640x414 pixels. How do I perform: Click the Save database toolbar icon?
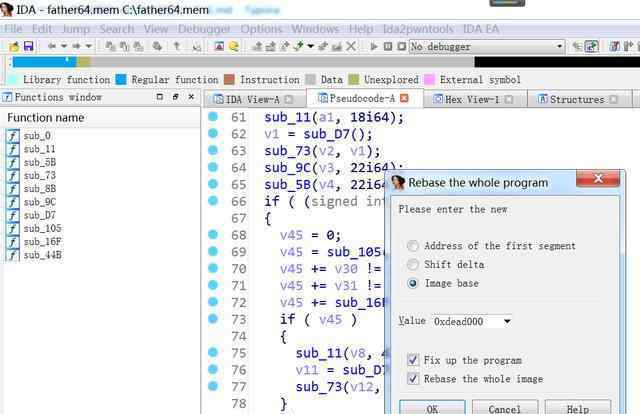click(28, 46)
